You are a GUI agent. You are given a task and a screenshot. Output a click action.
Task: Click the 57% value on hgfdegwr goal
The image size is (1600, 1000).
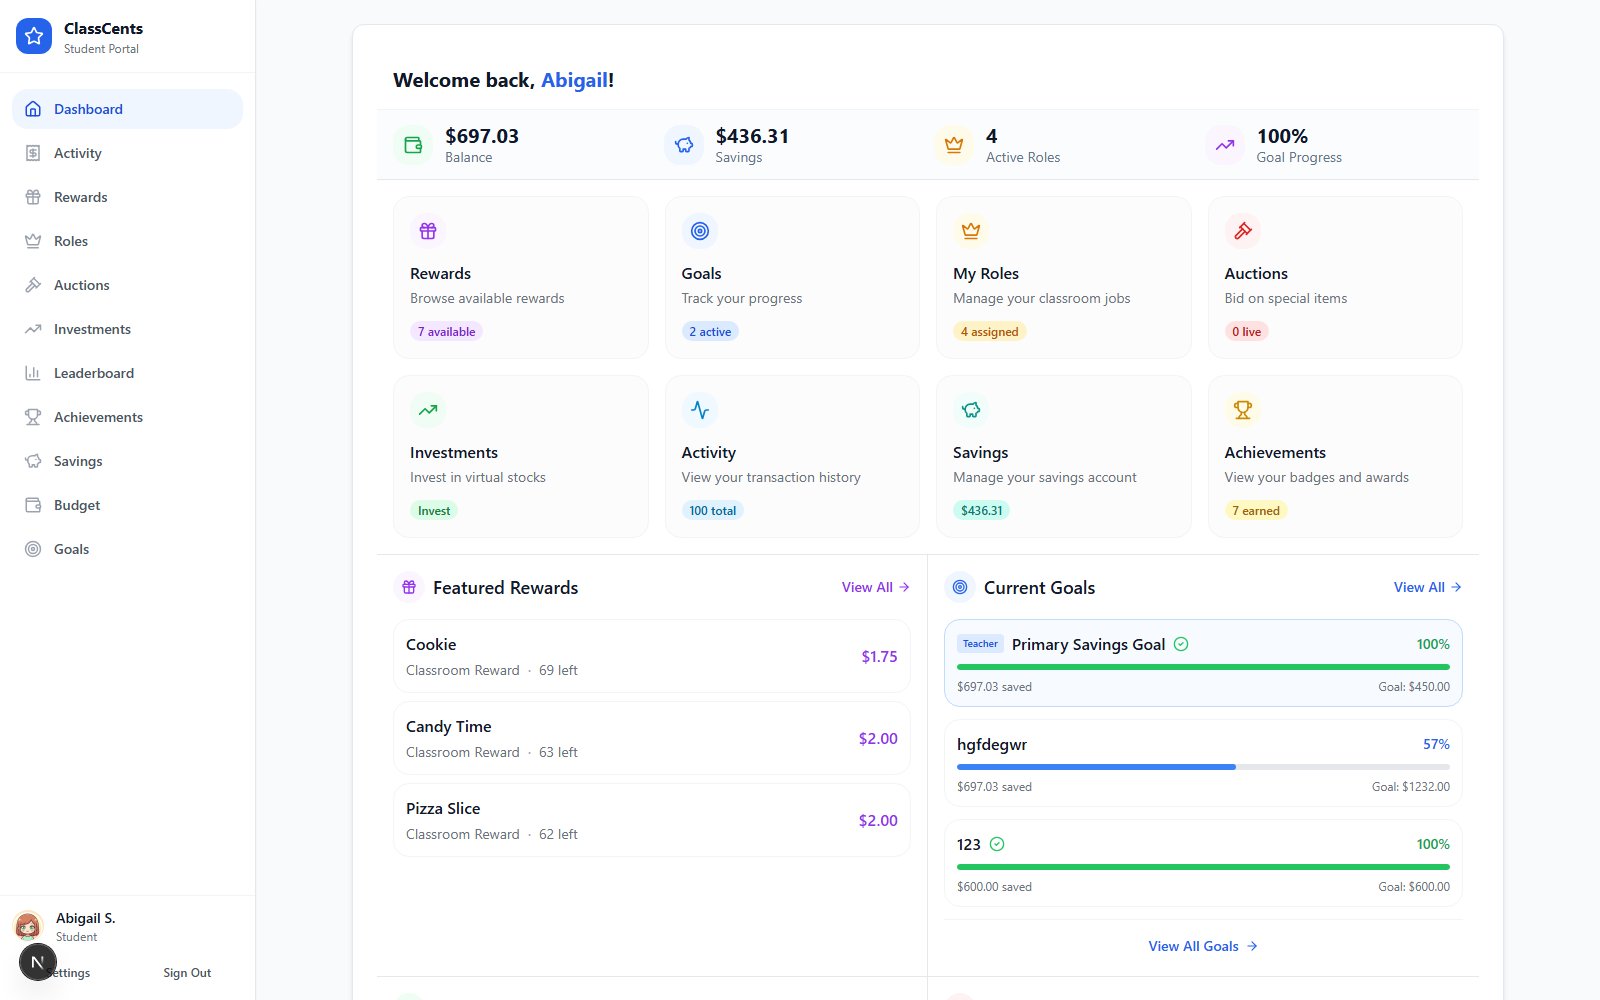pos(1436,744)
